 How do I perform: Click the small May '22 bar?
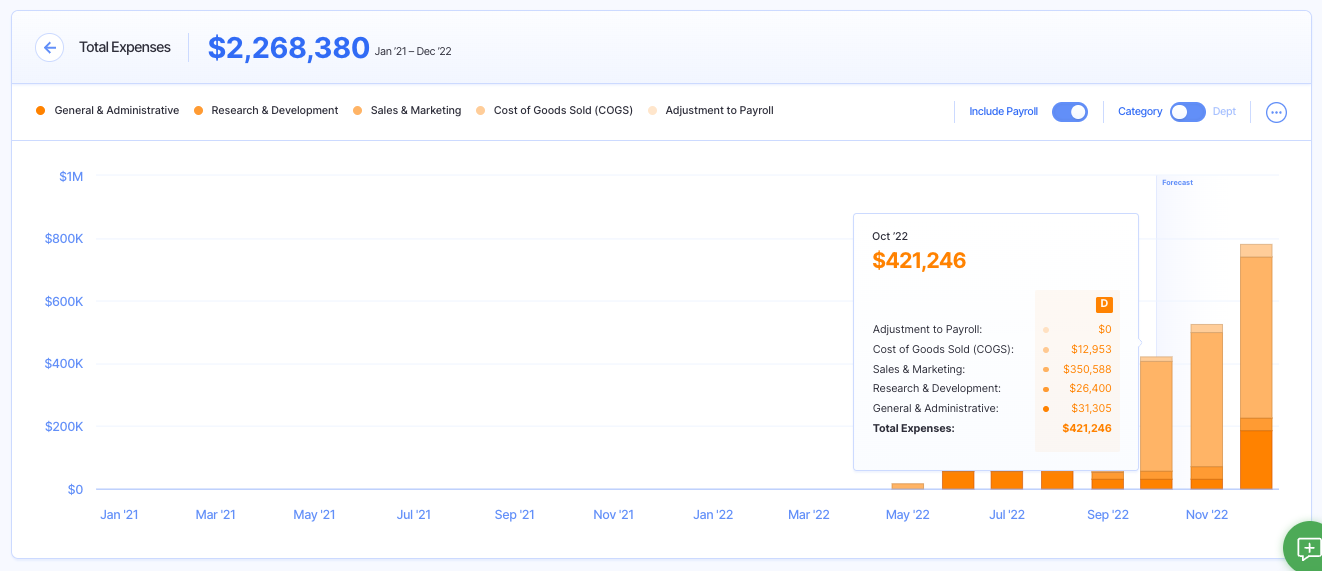[907, 486]
